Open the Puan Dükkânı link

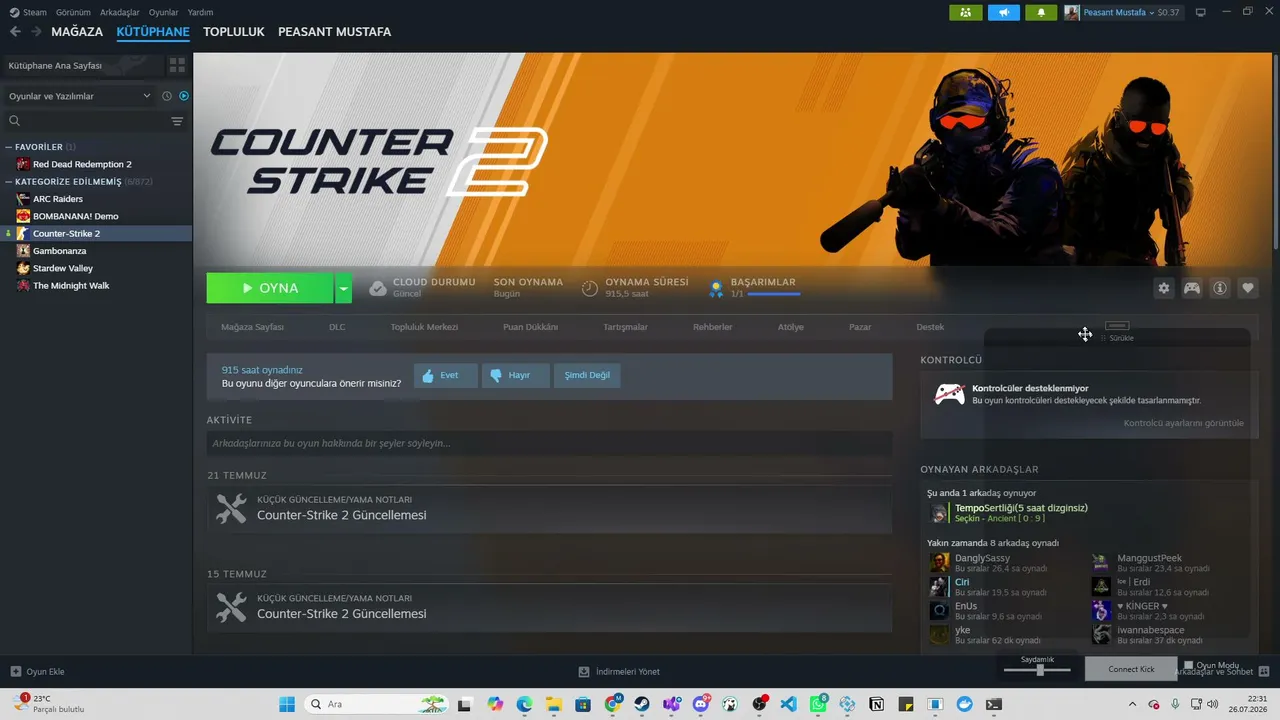530,327
